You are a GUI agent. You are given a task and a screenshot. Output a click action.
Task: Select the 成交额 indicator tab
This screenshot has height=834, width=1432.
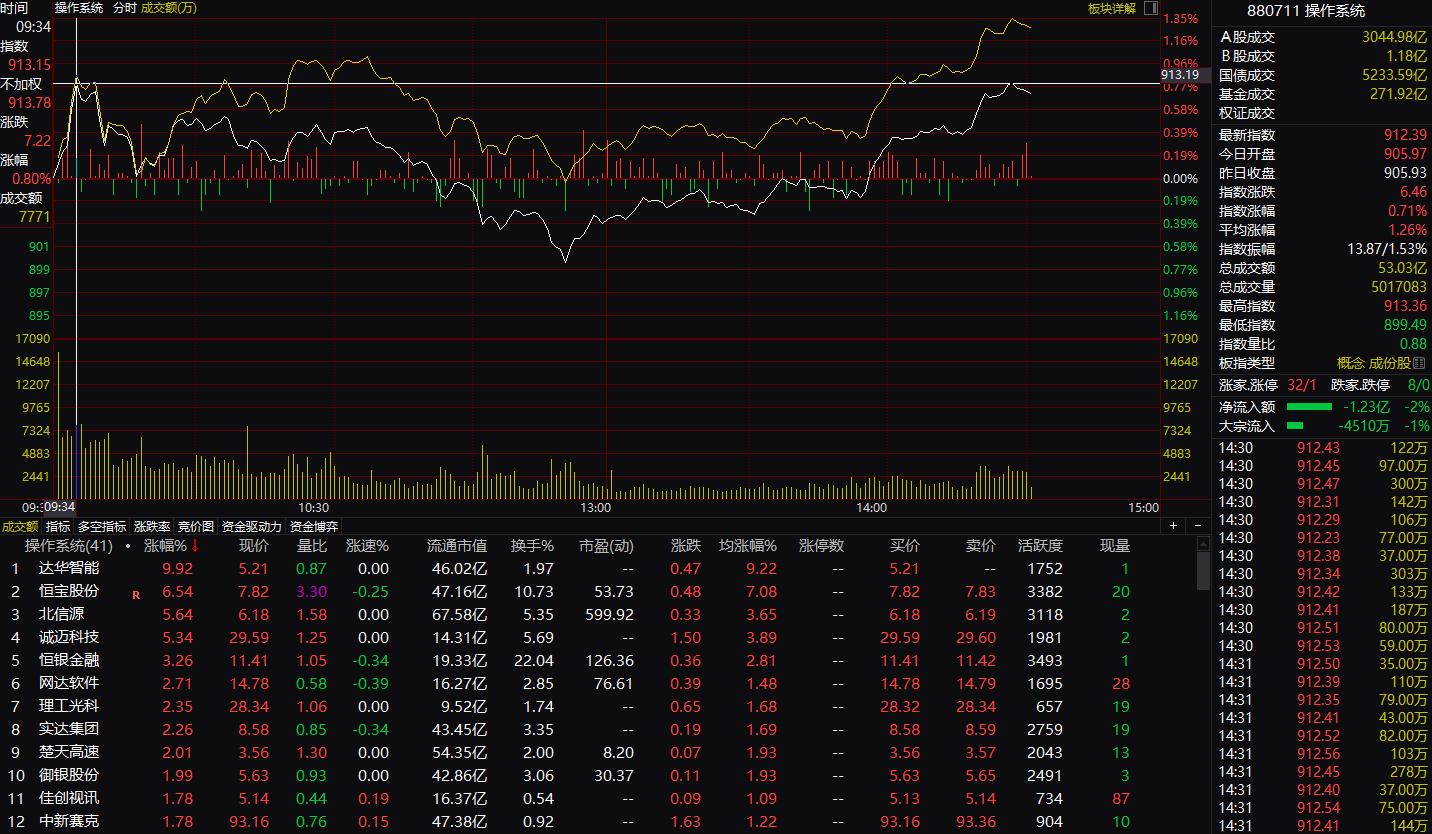coord(20,526)
